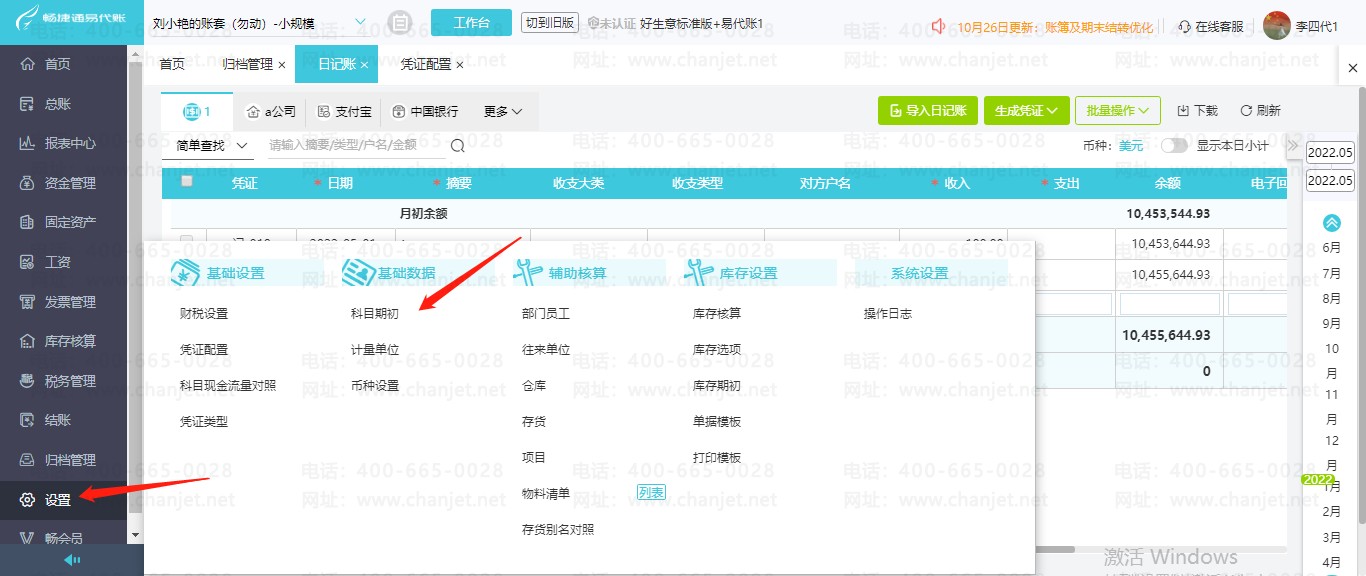
Task: Click the 刷新 refresh icon
Action: point(1246,111)
